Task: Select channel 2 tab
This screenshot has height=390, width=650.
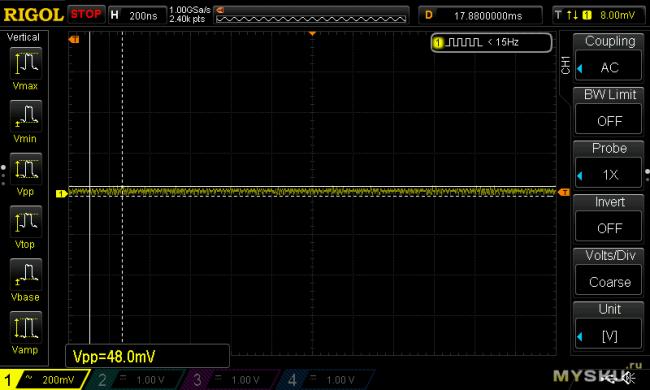Action: coord(135,380)
